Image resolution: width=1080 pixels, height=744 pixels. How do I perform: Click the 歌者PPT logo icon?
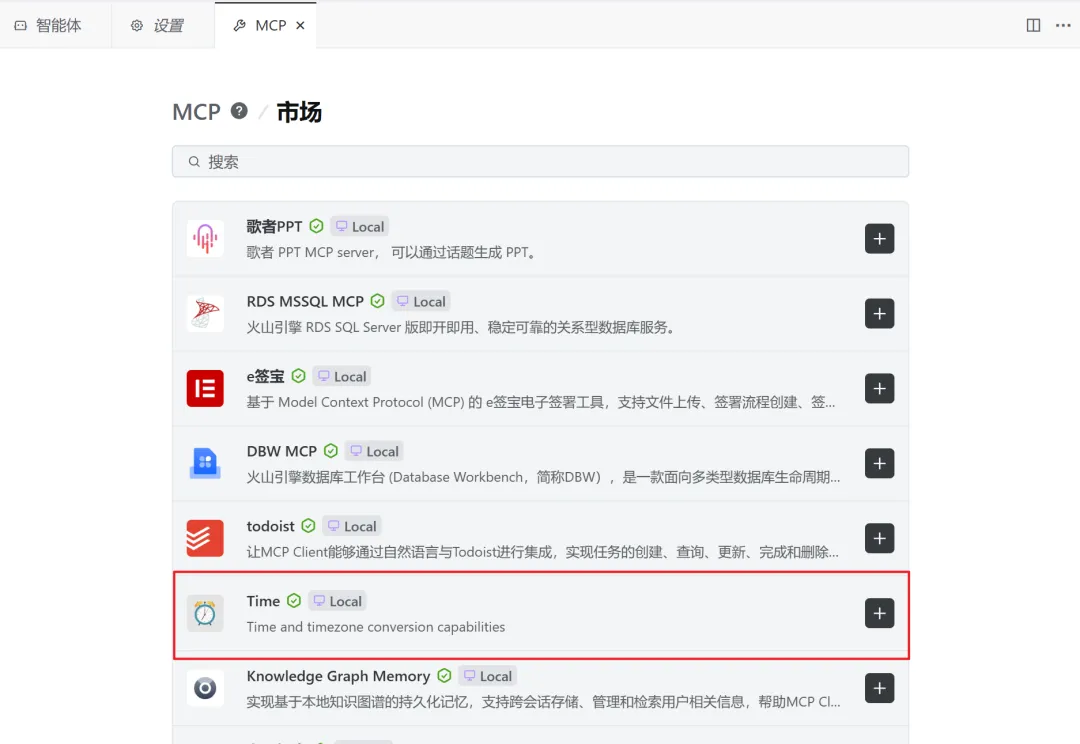[x=205, y=239]
